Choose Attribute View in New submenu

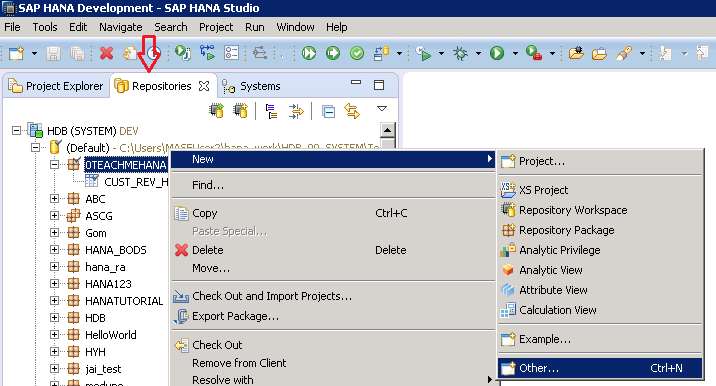[600, 290]
